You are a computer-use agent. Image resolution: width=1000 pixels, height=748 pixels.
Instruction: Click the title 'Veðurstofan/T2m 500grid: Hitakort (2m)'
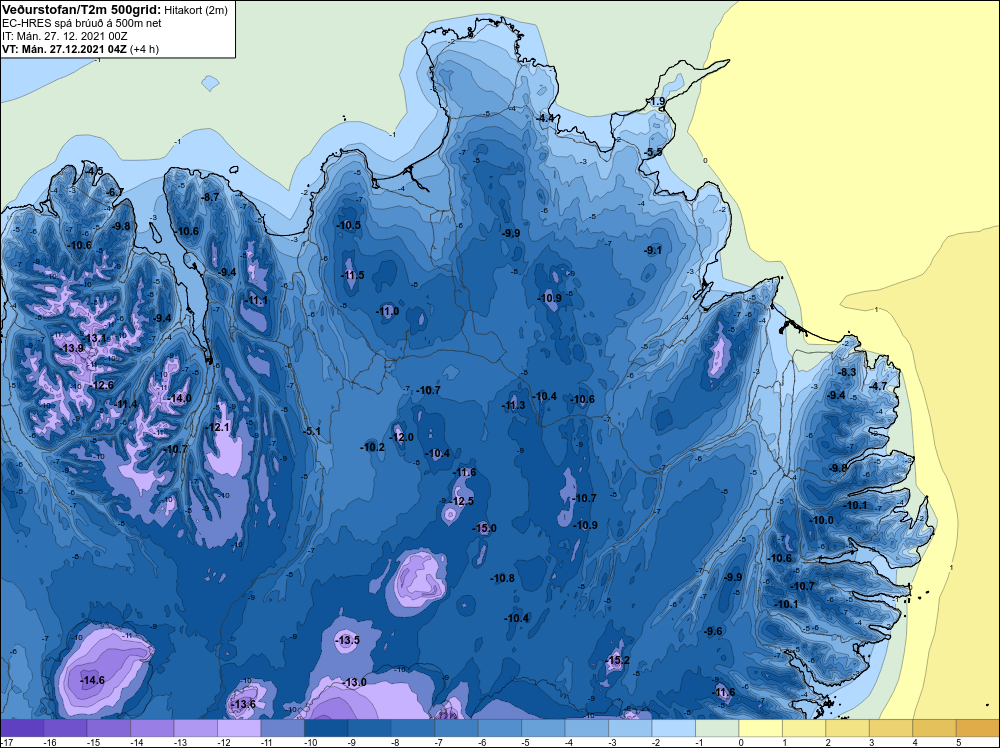click(114, 10)
